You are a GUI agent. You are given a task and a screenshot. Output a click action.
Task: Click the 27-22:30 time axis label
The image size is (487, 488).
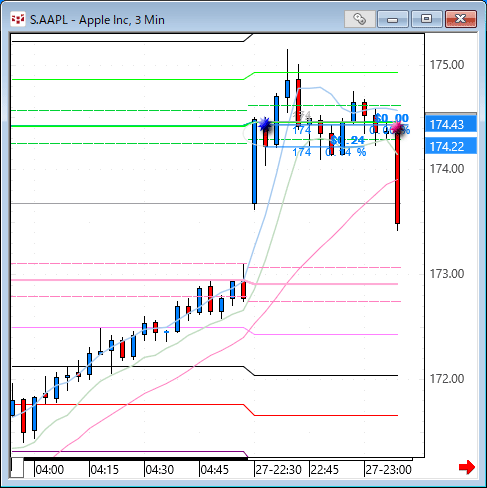[x=279, y=470]
